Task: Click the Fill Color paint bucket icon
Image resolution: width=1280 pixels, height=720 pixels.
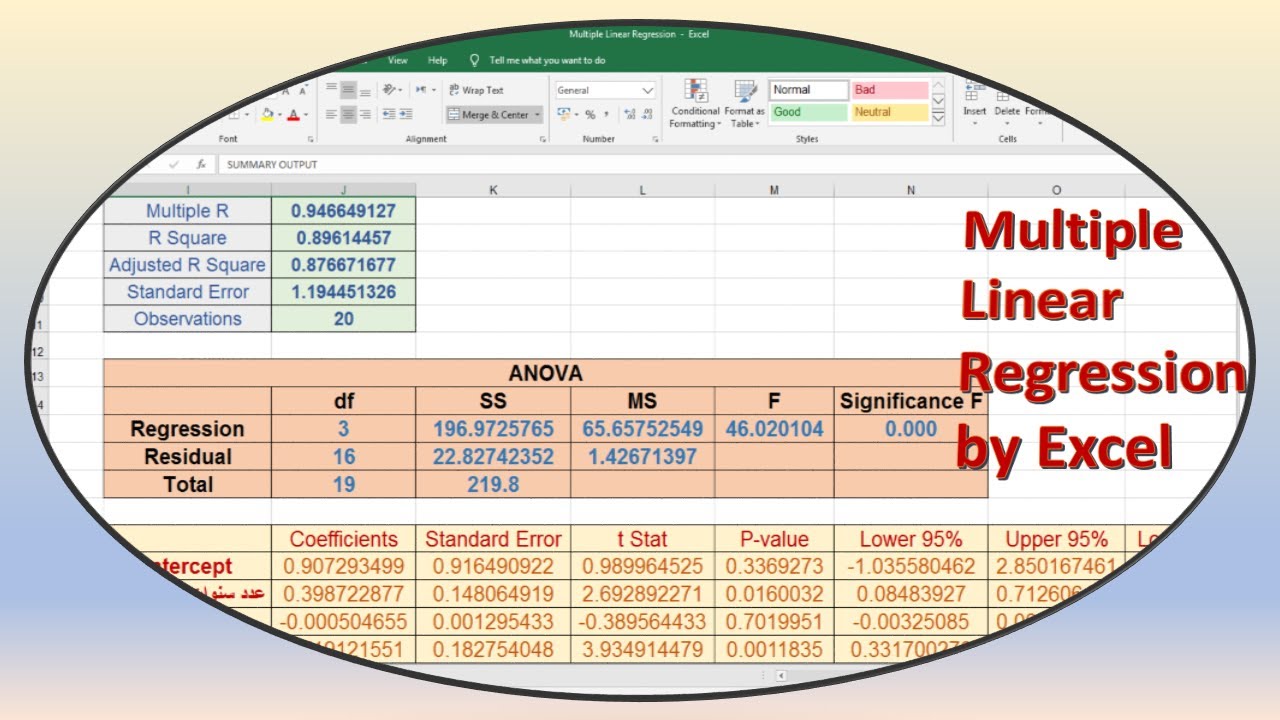Action: [268, 115]
